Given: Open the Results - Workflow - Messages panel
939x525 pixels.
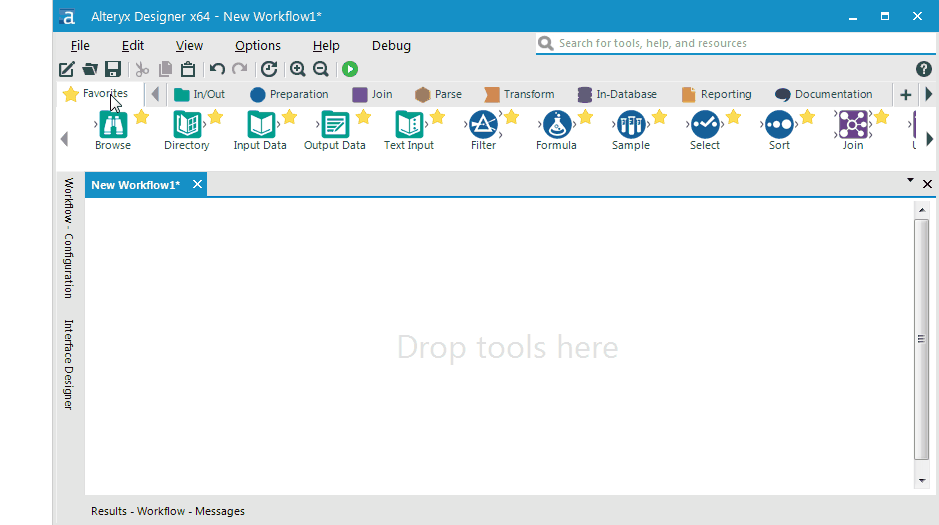Looking at the screenshot, I should (168, 511).
